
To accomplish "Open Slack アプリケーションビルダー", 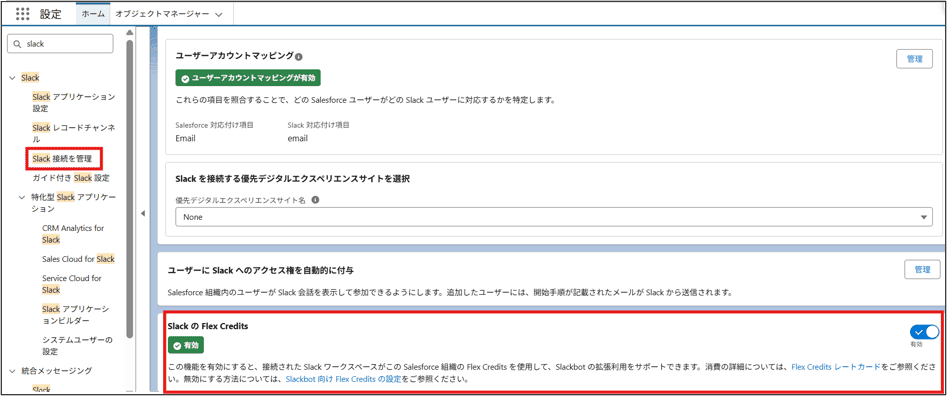I will pos(75,315).
